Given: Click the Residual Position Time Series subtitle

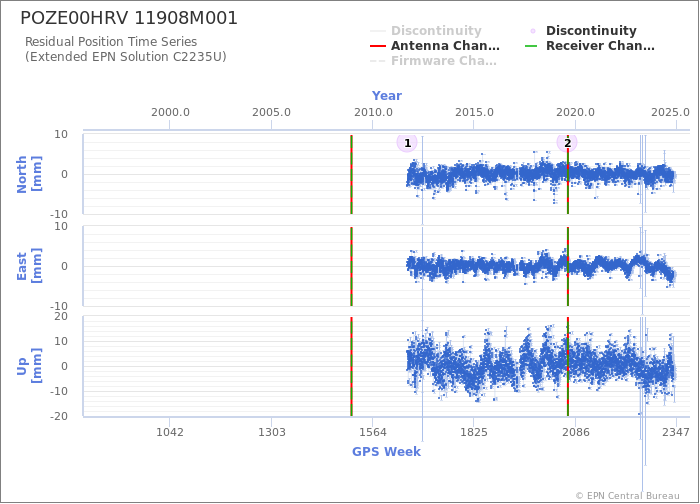Looking at the screenshot, I should (x=111, y=42).
